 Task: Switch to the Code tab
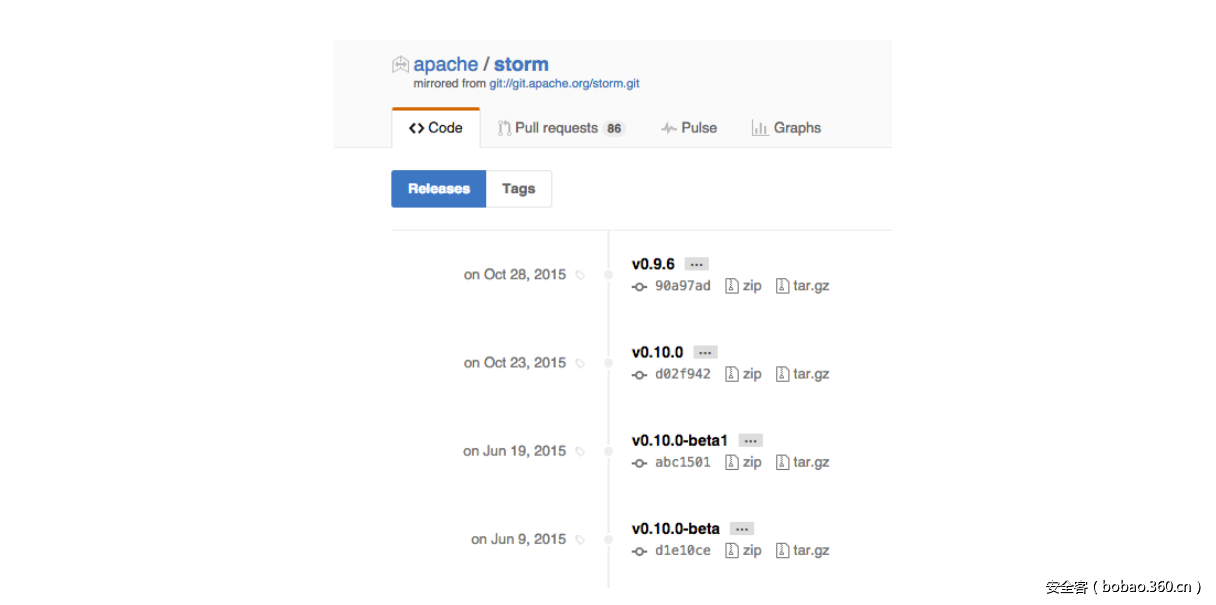(x=436, y=127)
